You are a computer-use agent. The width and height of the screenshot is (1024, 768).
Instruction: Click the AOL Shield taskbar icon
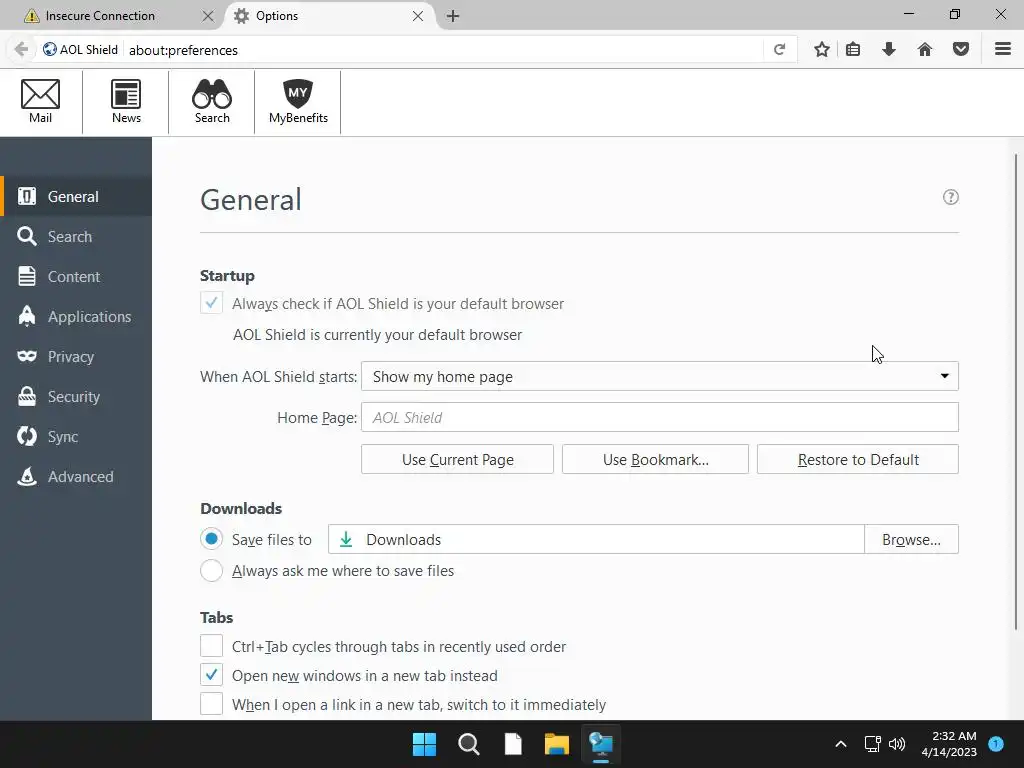click(601, 744)
